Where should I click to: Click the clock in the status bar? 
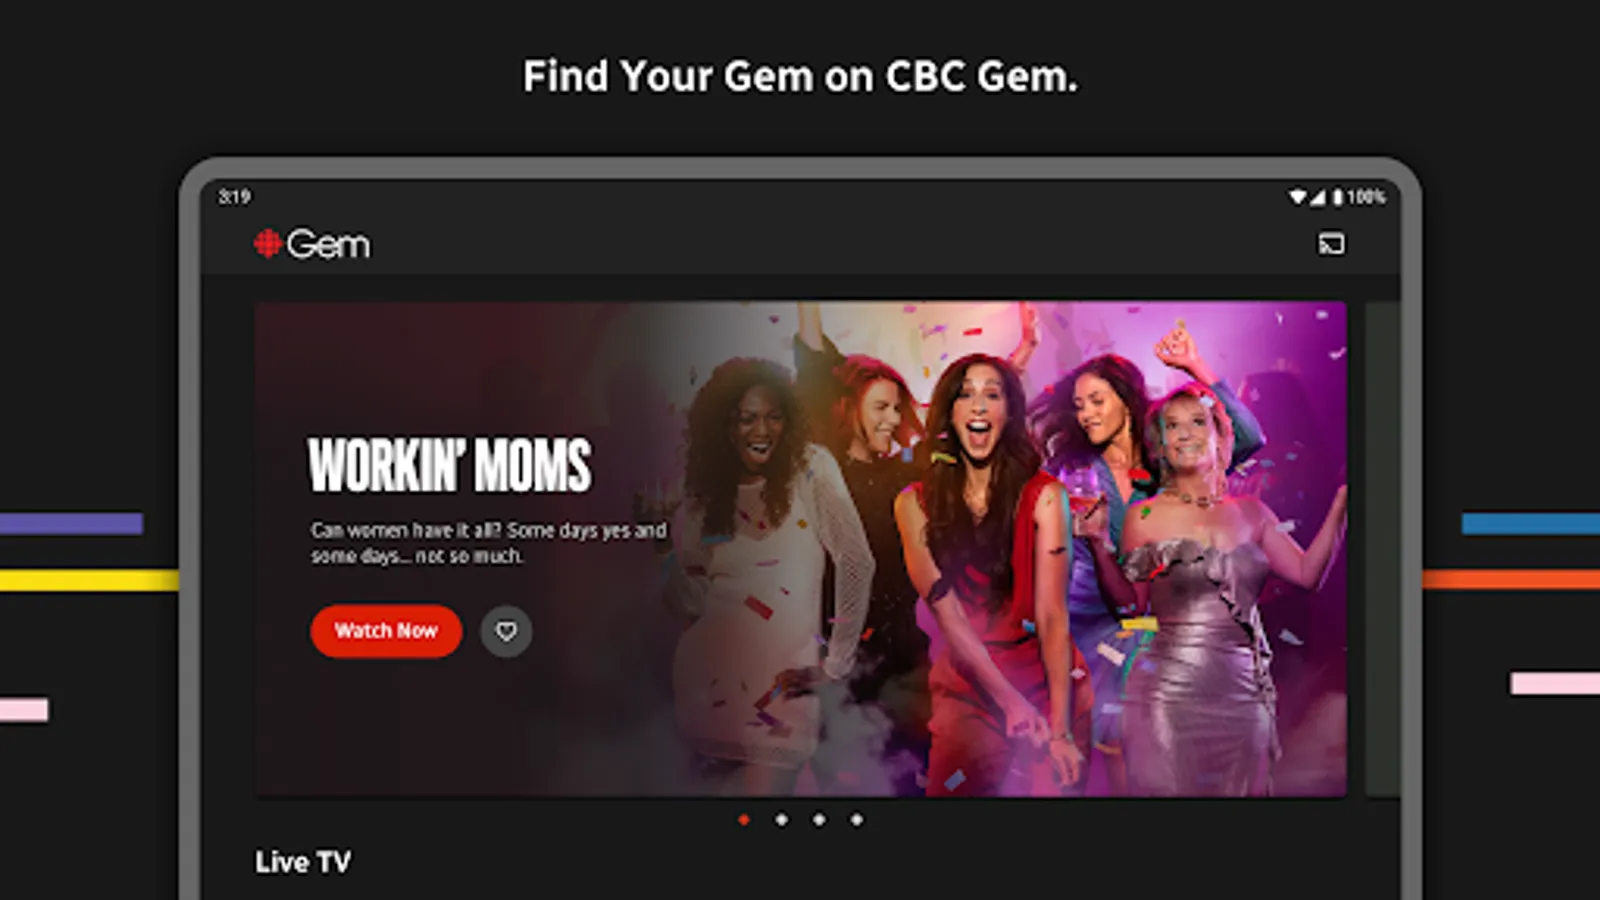tap(235, 197)
